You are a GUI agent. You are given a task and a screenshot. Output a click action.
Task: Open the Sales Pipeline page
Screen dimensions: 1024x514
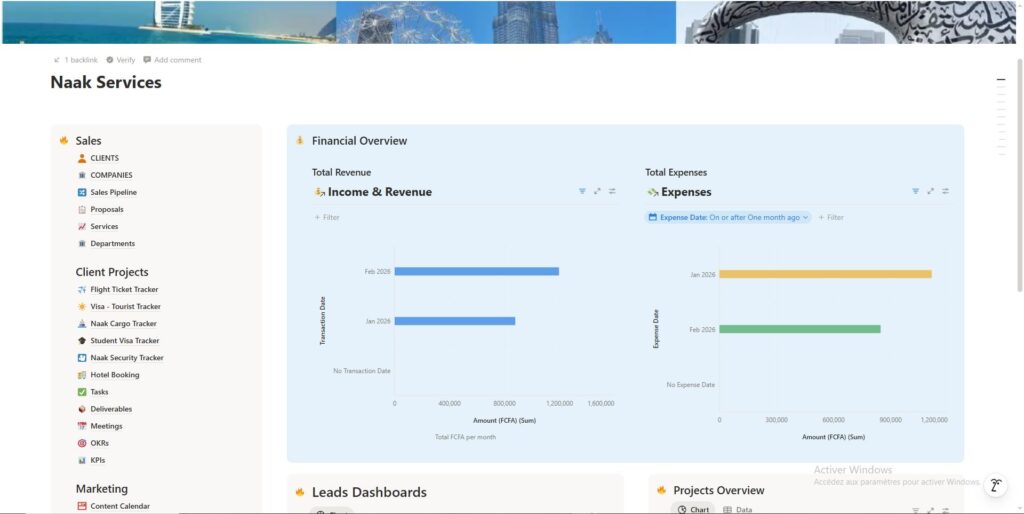(113, 192)
